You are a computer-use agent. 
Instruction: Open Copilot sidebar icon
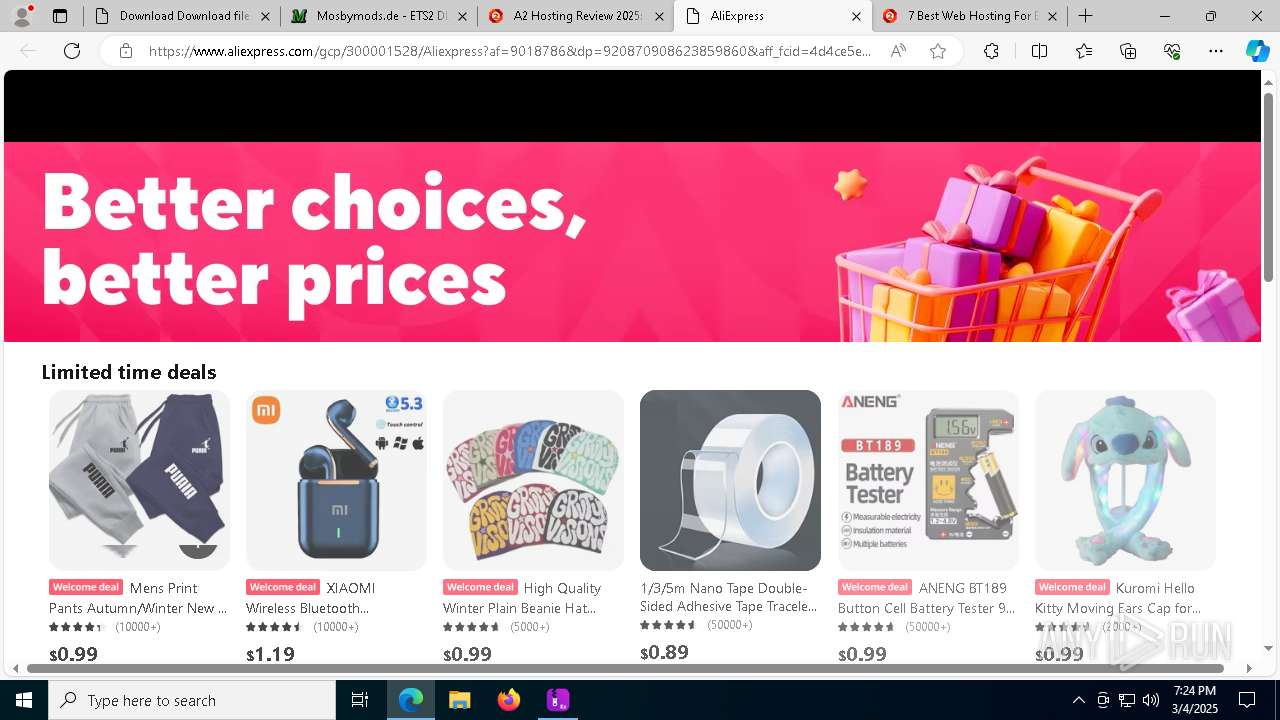(1257, 51)
